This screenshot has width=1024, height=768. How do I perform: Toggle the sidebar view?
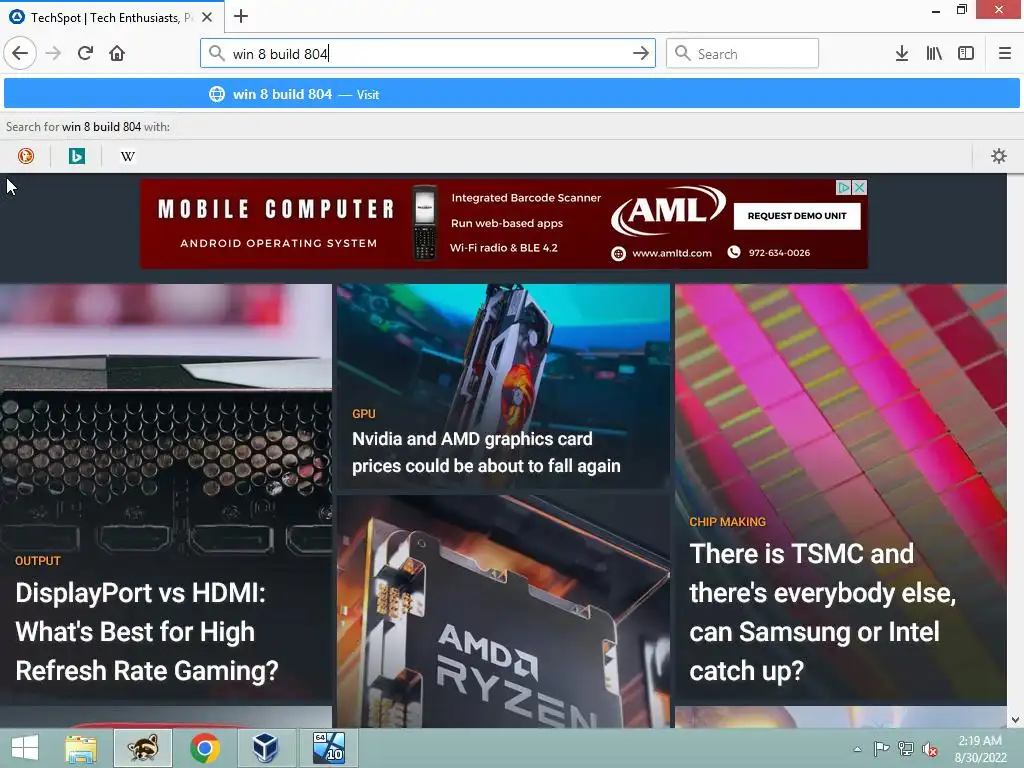(966, 53)
